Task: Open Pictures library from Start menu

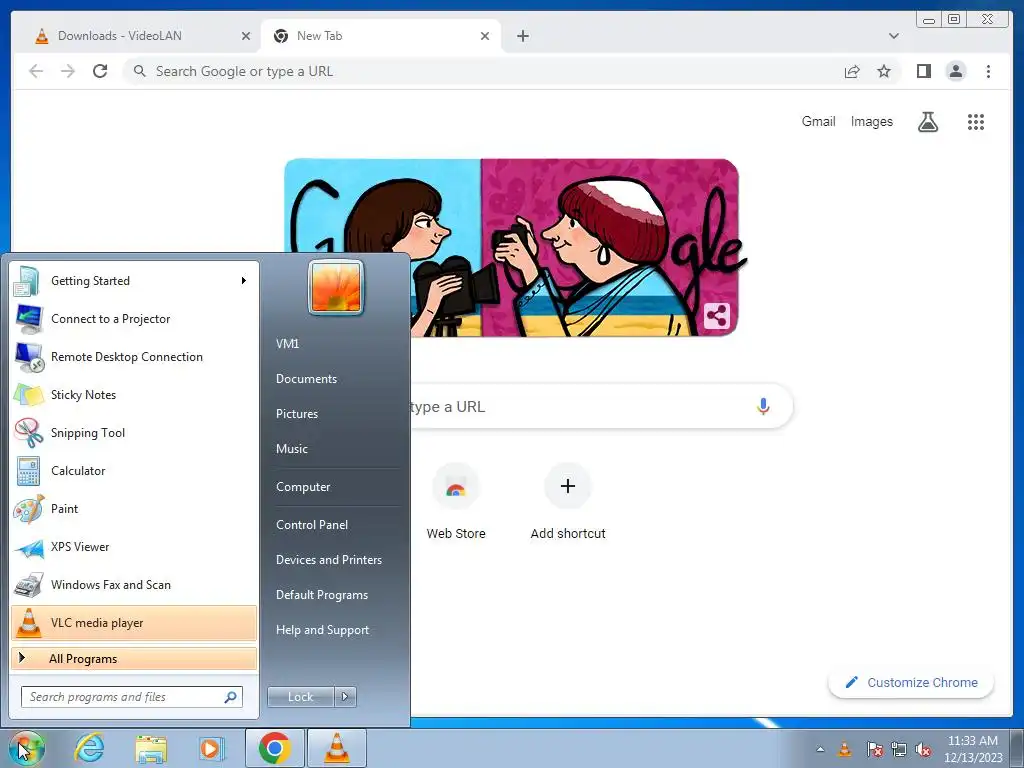Action: pos(297,414)
